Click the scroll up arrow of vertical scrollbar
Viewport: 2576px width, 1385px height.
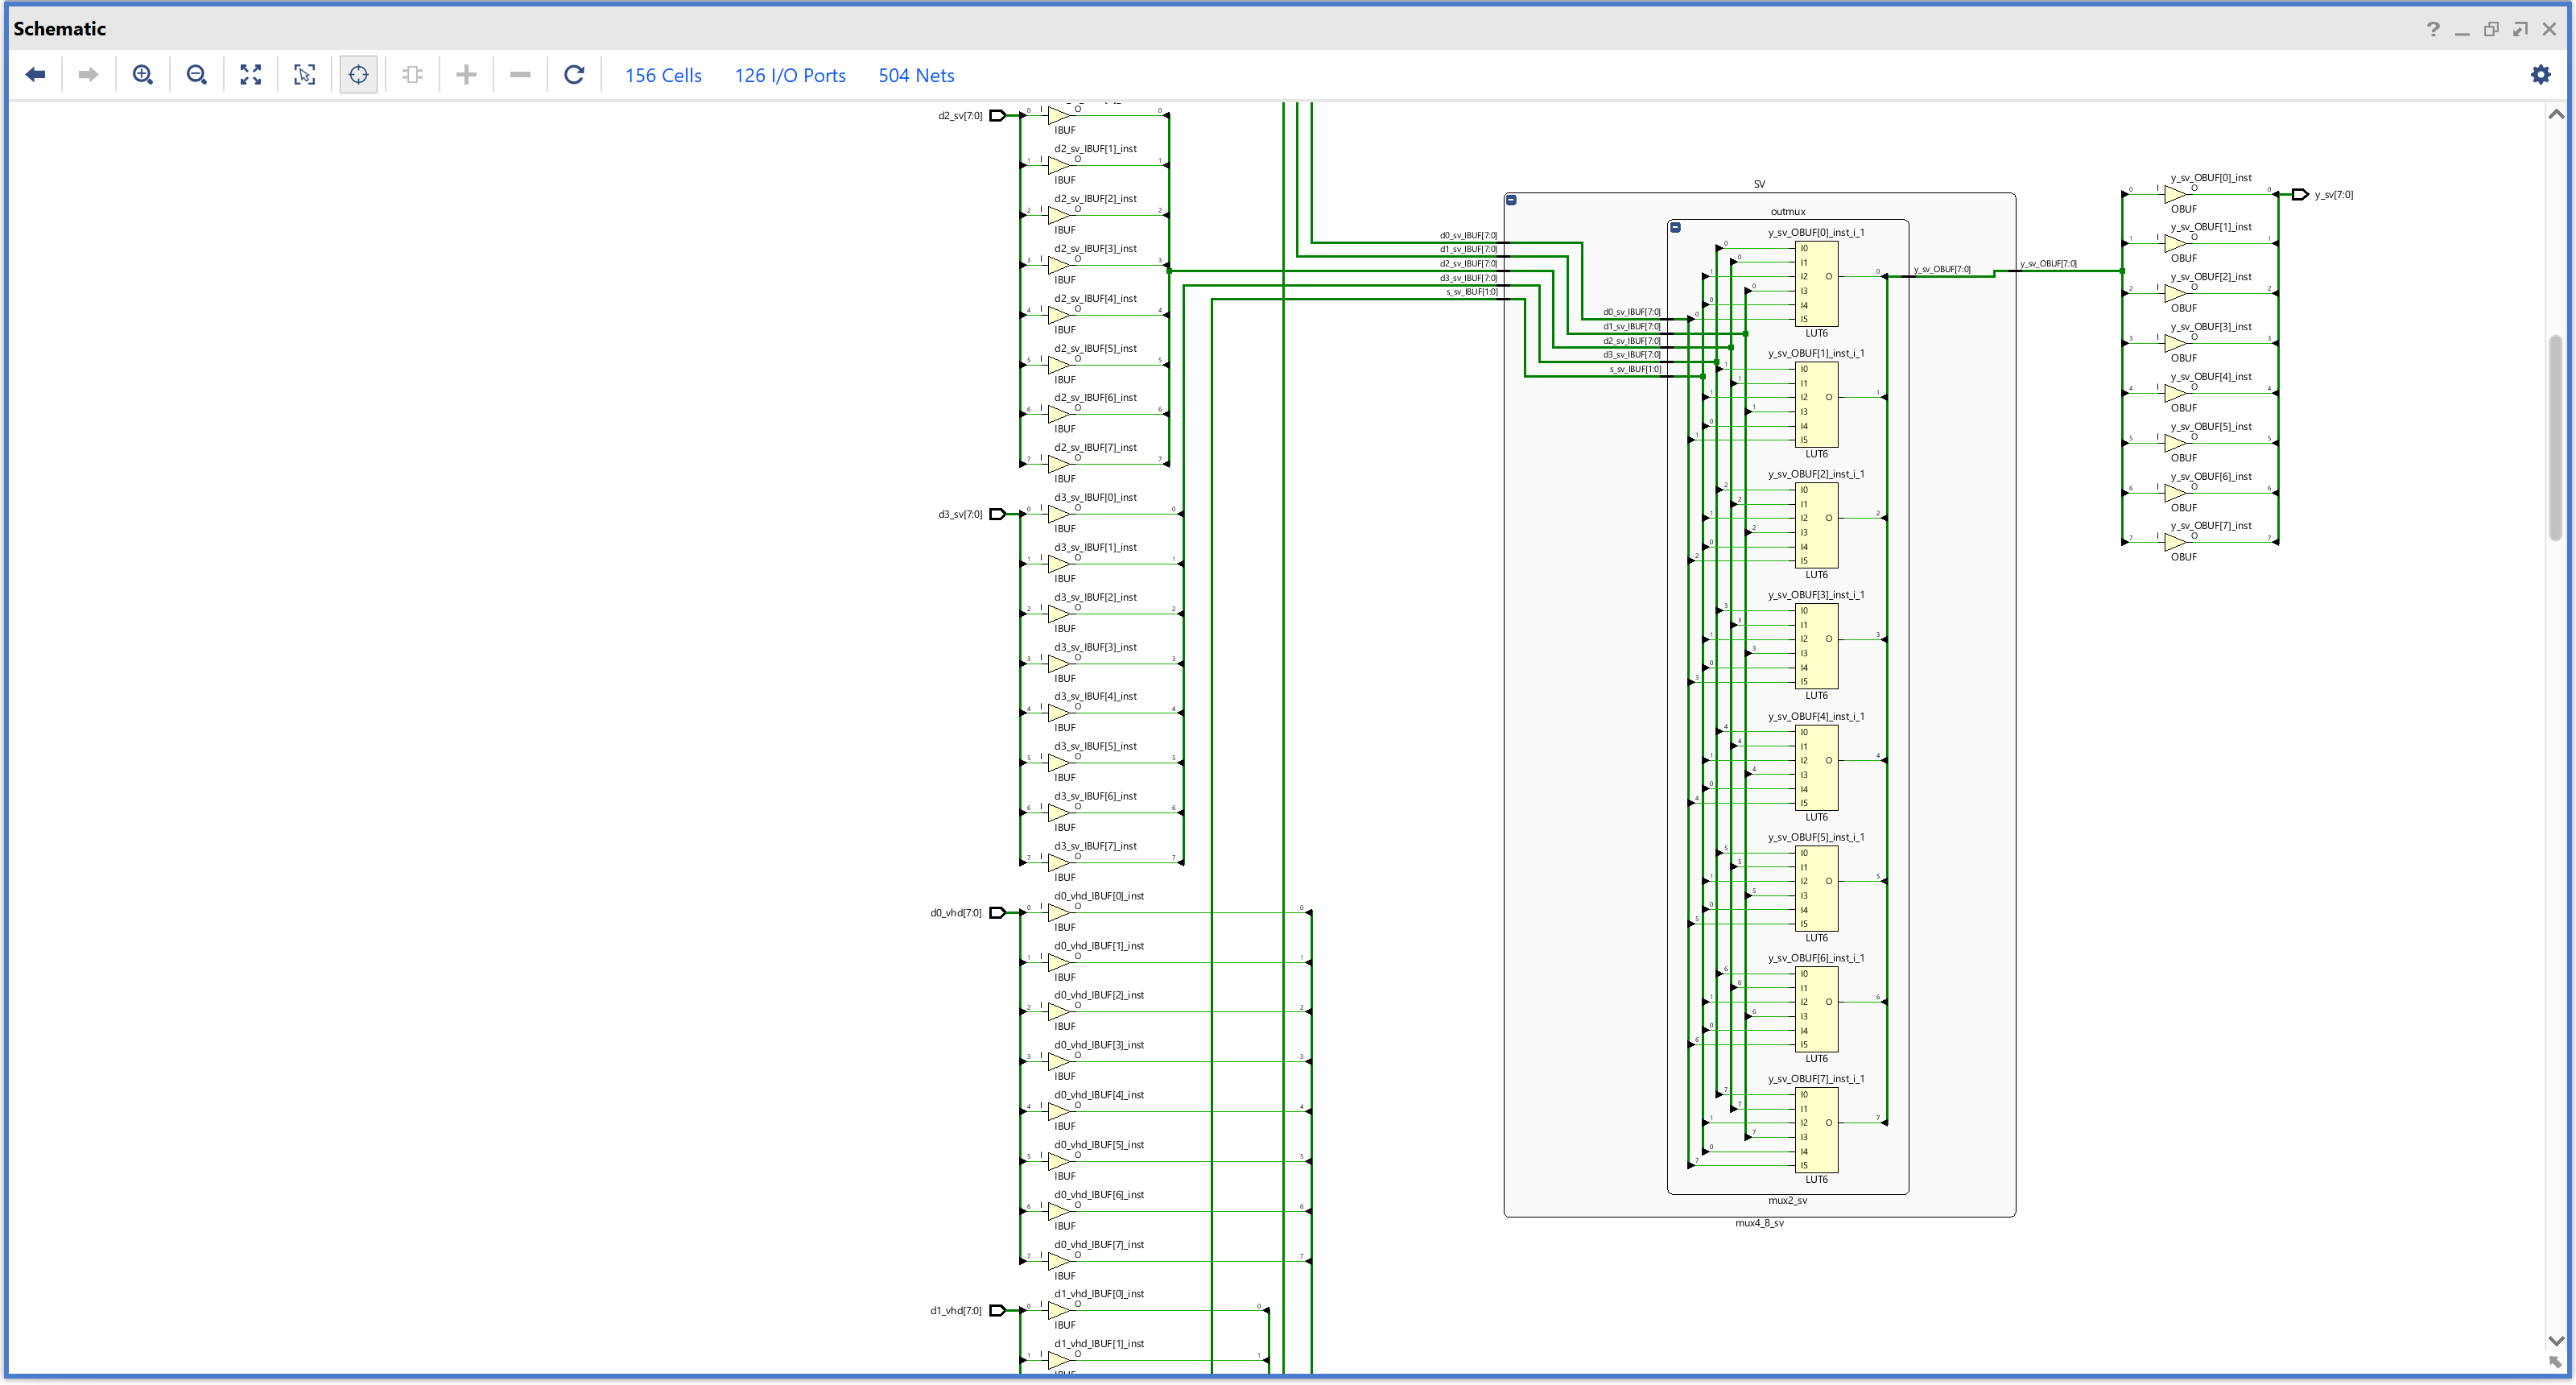tap(2556, 114)
